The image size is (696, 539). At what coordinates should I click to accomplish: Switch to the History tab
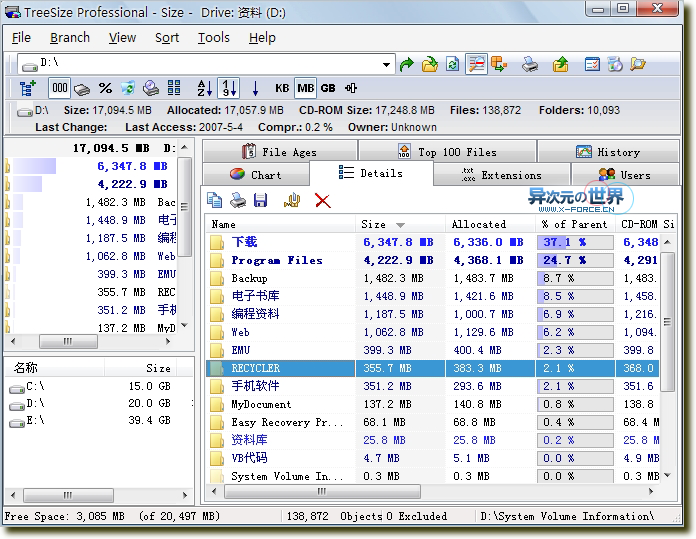(x=608, y=152)
